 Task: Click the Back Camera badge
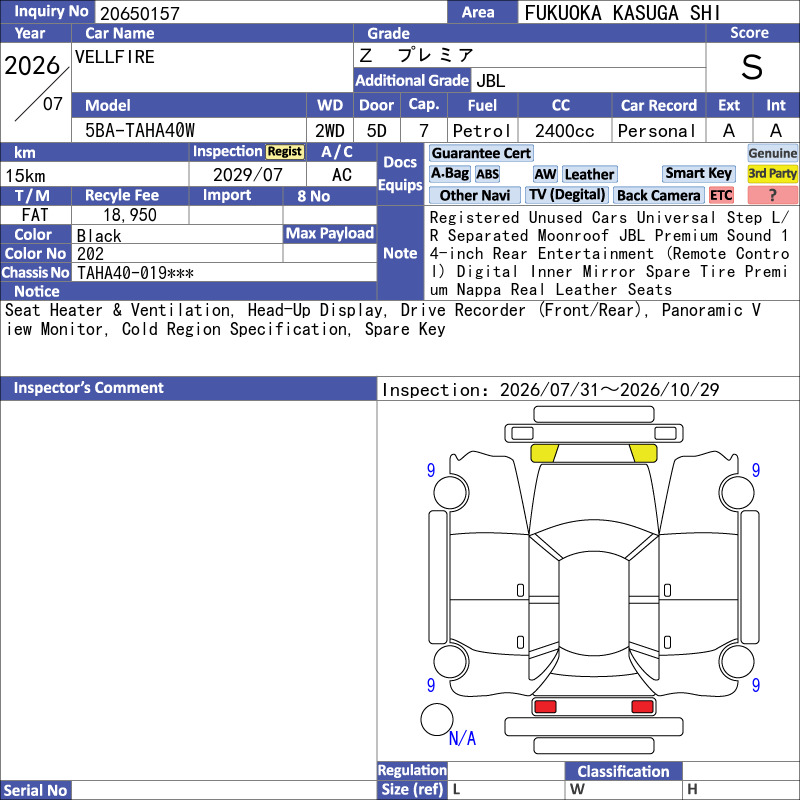[x=659, y=195]
